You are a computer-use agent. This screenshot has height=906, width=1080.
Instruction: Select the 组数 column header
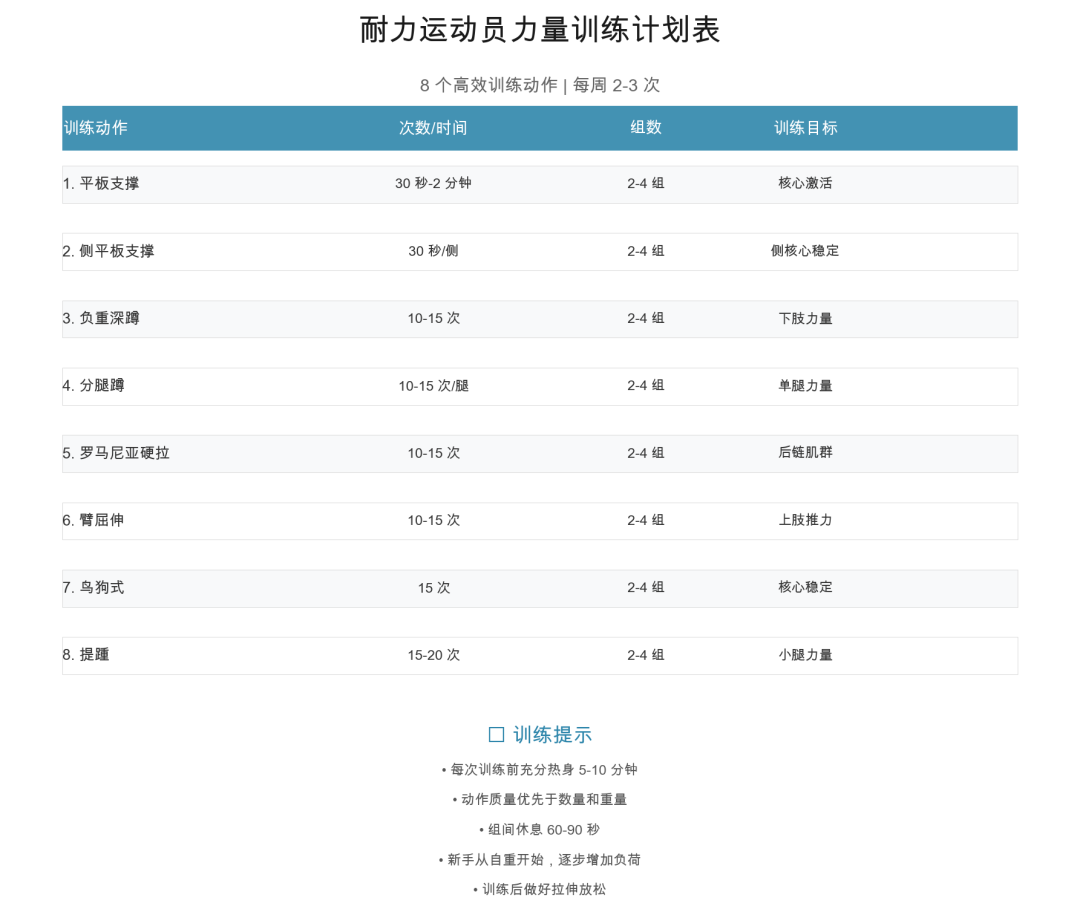pos(646,128)
